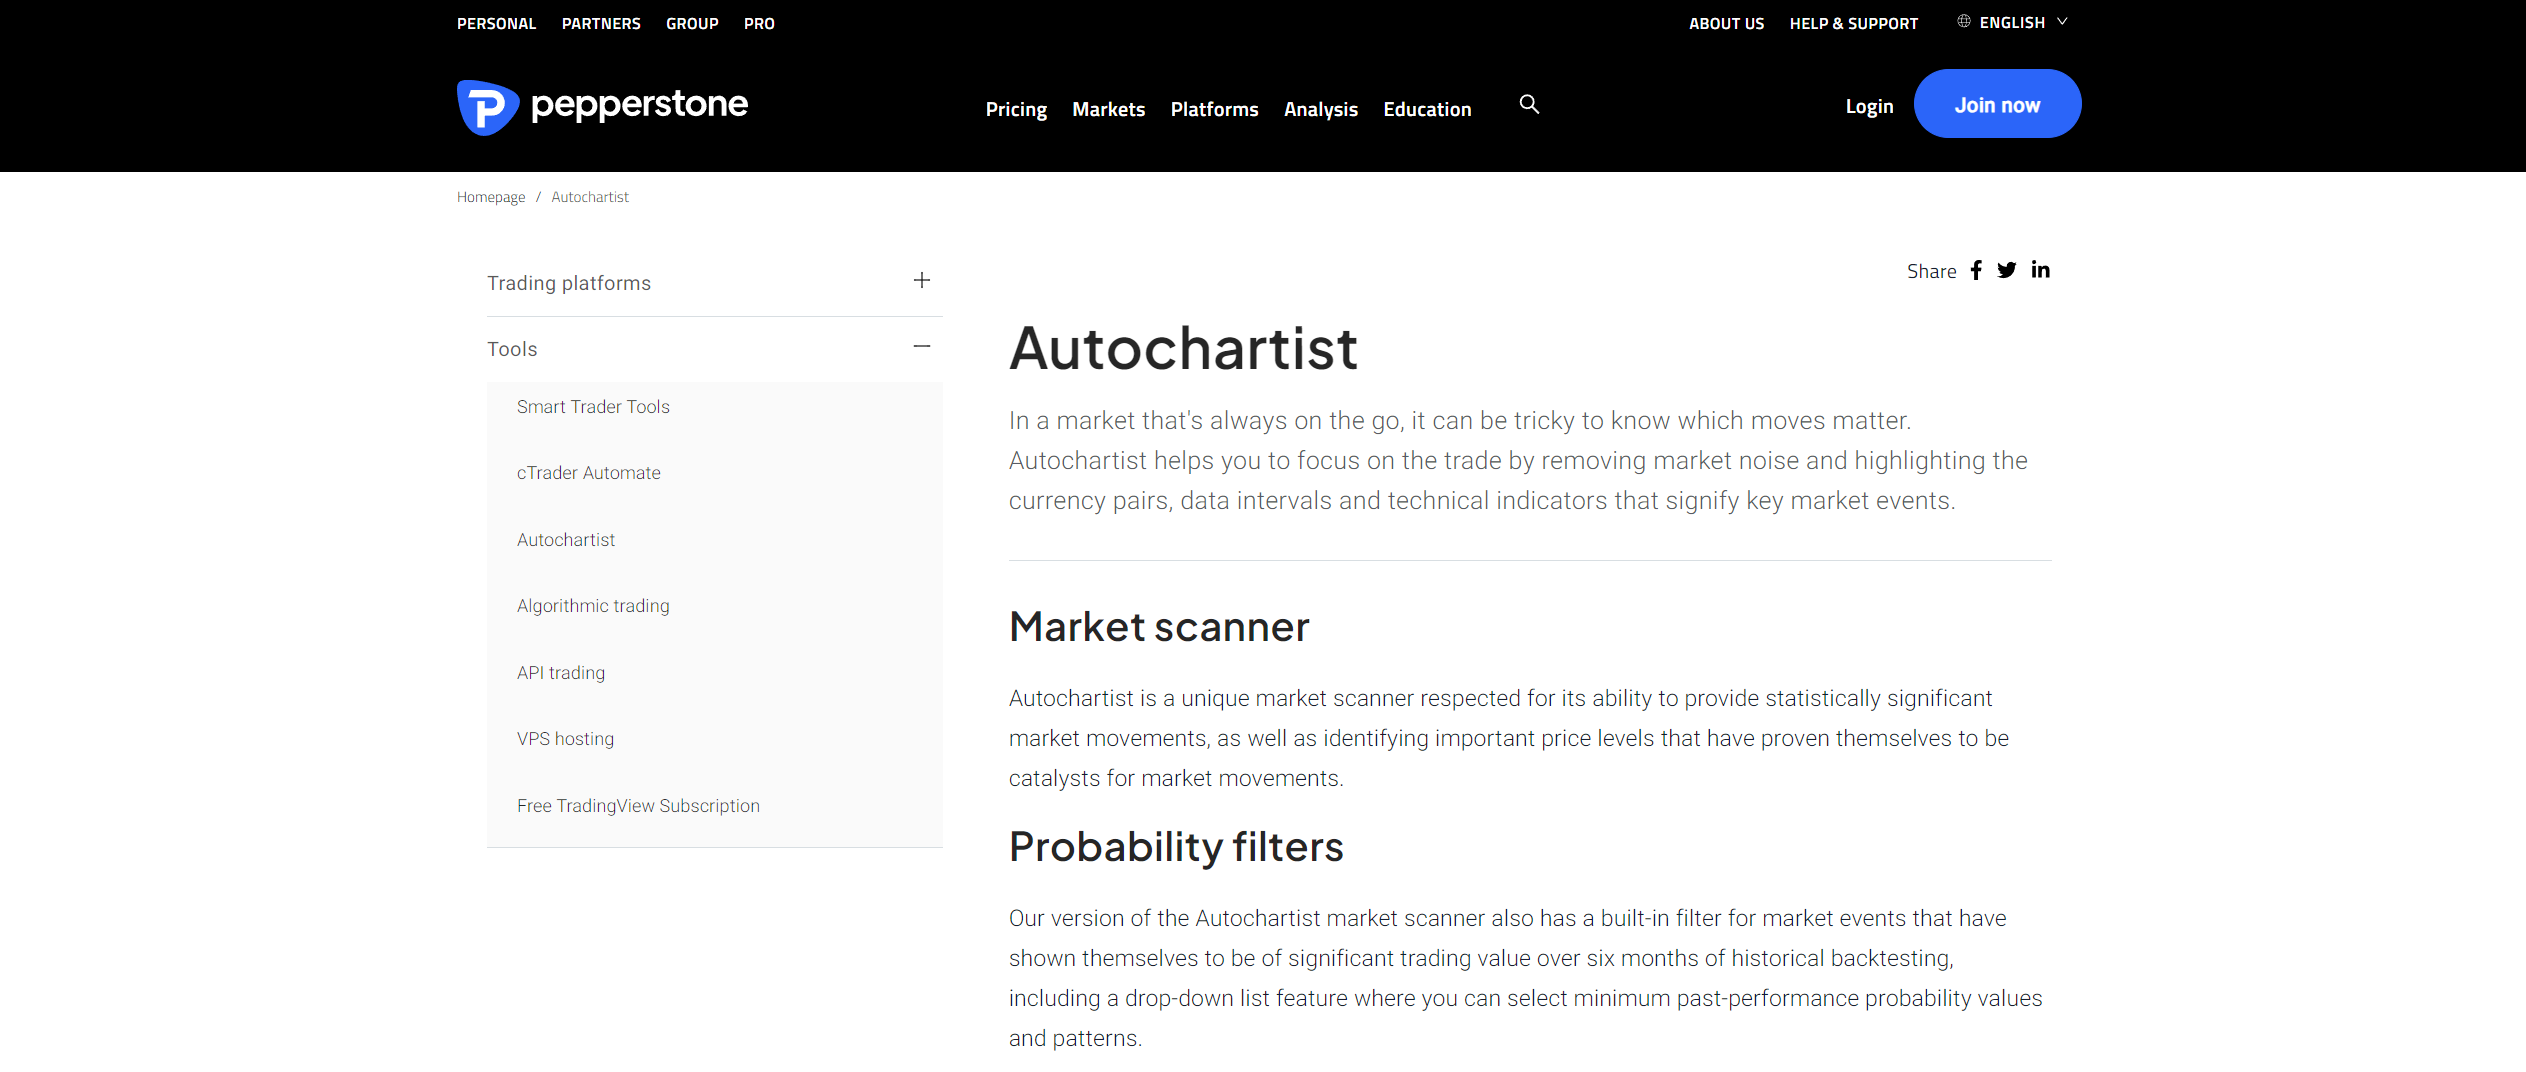Click the globe language icon
Viewport: 2526px width, 1072px height.
(x=1964, y=21)
